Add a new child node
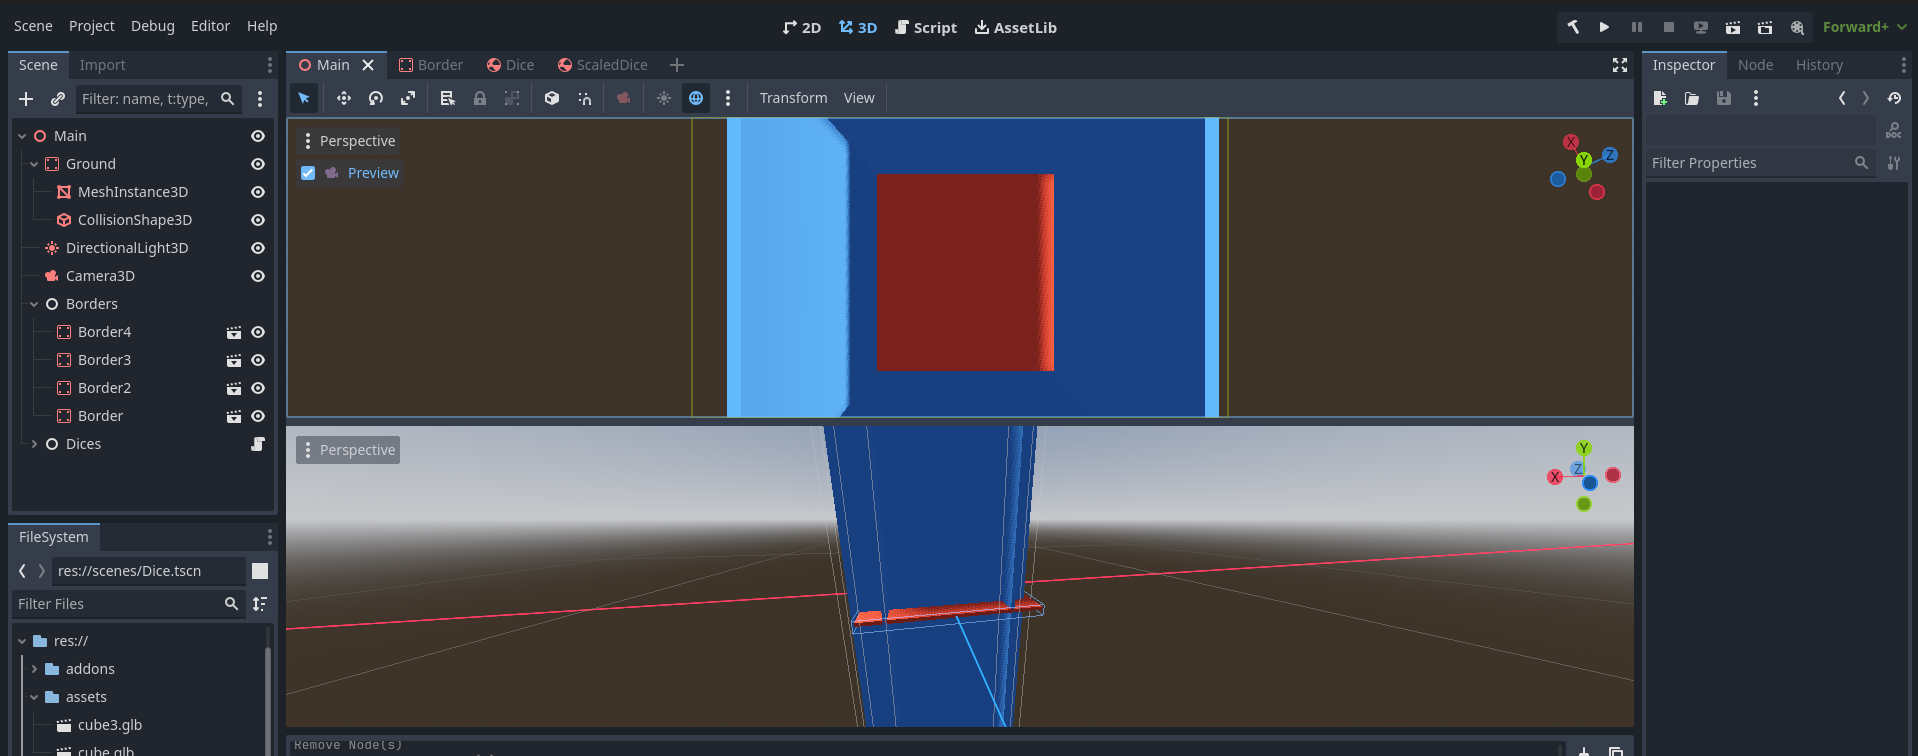Viewport: 1918px width, 756px height. tap(26, 99)
